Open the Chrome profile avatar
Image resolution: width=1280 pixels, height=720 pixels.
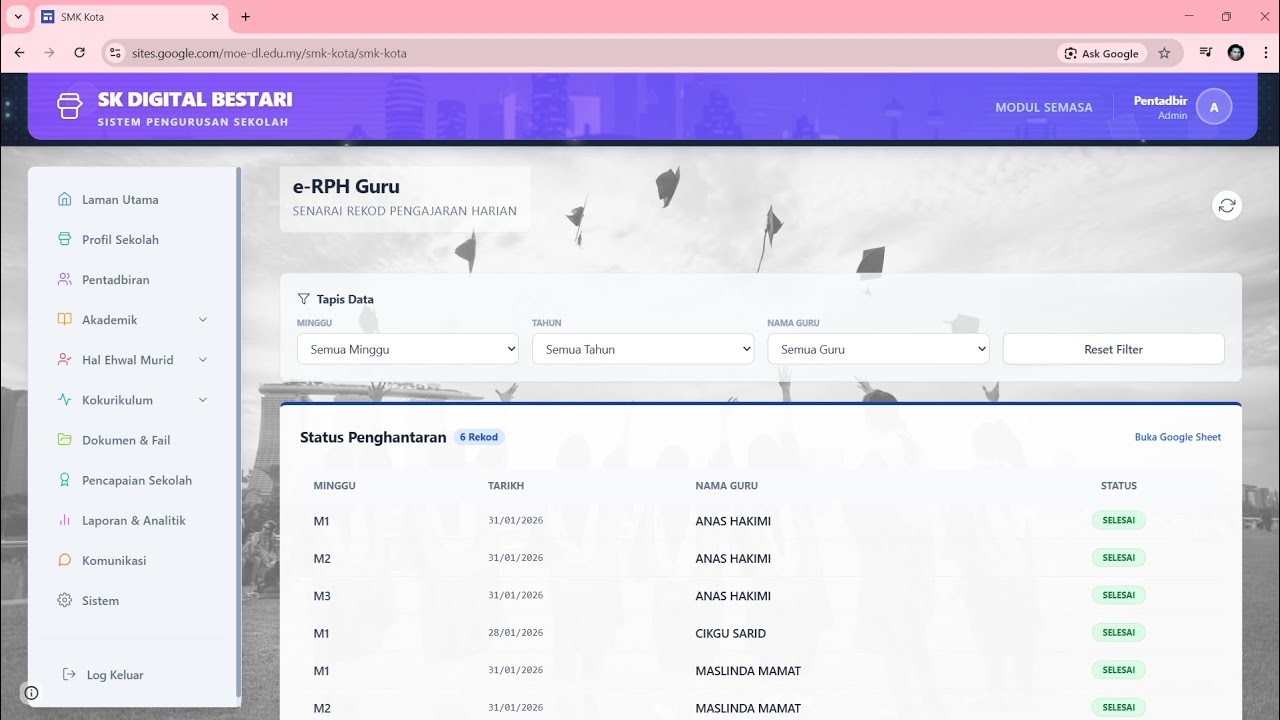(x=1236, y=53)
